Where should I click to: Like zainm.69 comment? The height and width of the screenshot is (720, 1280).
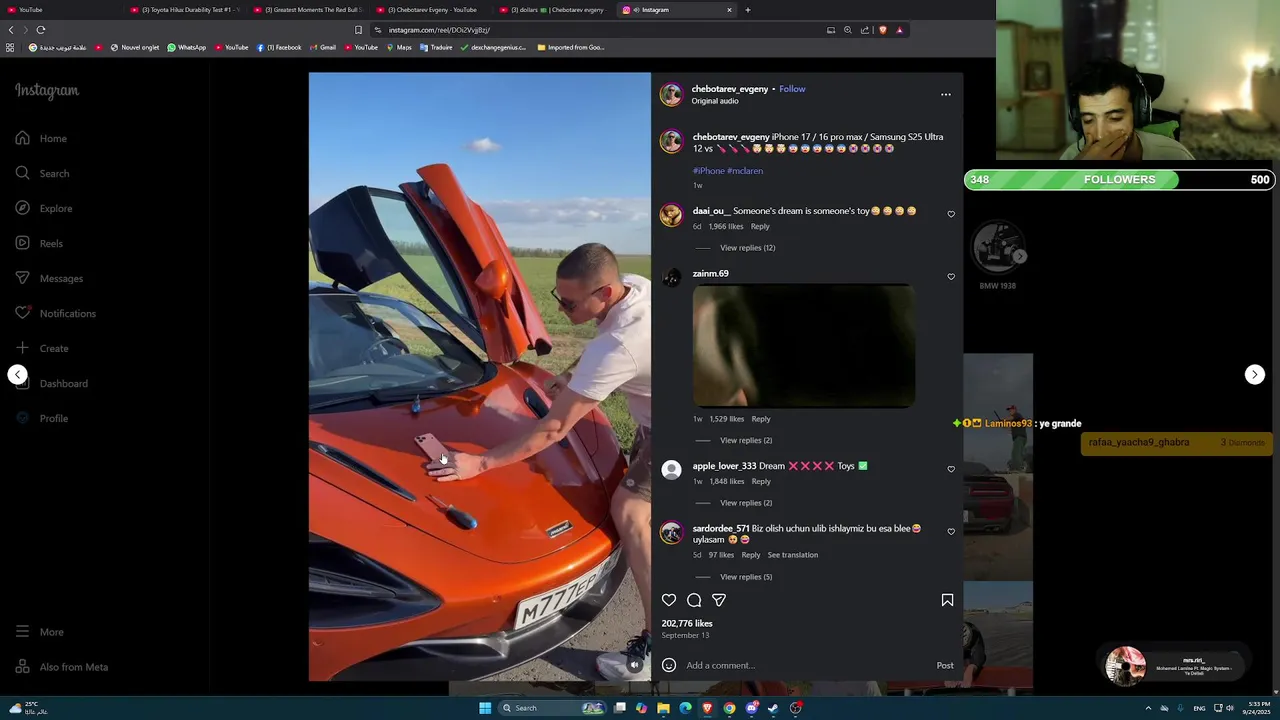[x=951, y=276]
